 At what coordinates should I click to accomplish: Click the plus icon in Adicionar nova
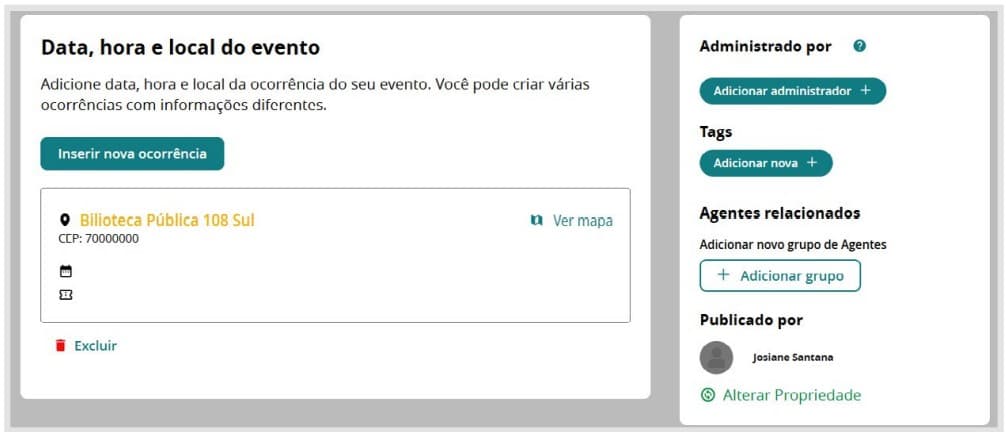(812, 163)
